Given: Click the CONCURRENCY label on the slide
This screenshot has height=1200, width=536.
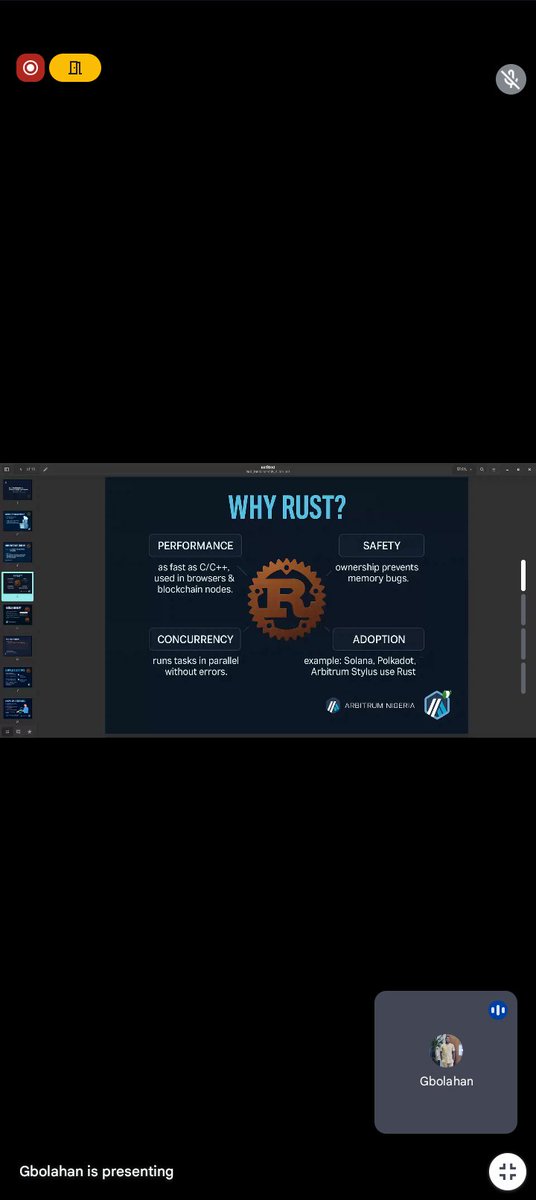Looking at the screenshot, I should pos(195,639).
